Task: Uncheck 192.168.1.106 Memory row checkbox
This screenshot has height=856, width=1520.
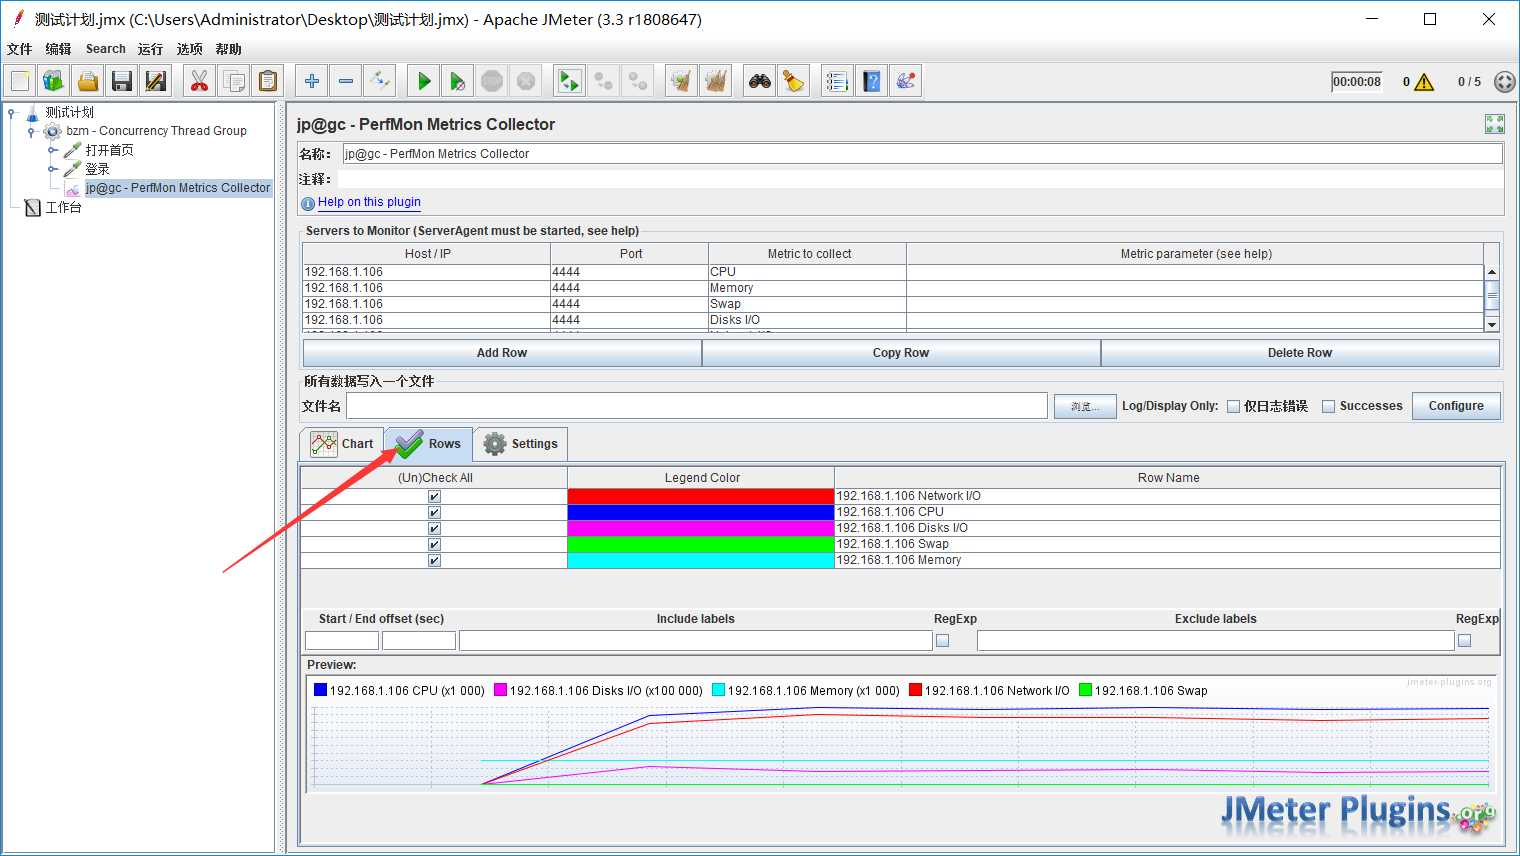Action: click(434, 560)
